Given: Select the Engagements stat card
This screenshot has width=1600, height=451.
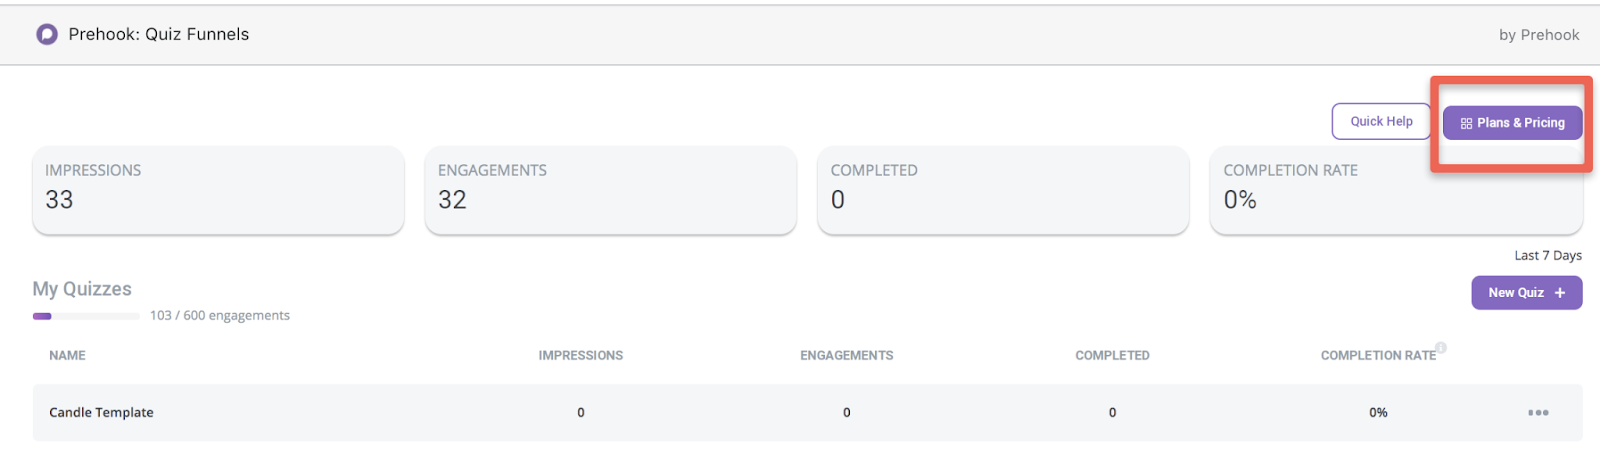Looking at the screenshot, I should 610,190.
